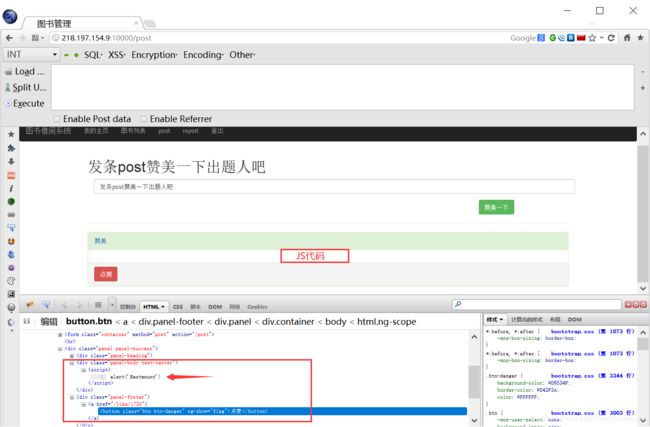The image size is (650, 427).
Task: Click the green submit button
Action: pos(496,207)
